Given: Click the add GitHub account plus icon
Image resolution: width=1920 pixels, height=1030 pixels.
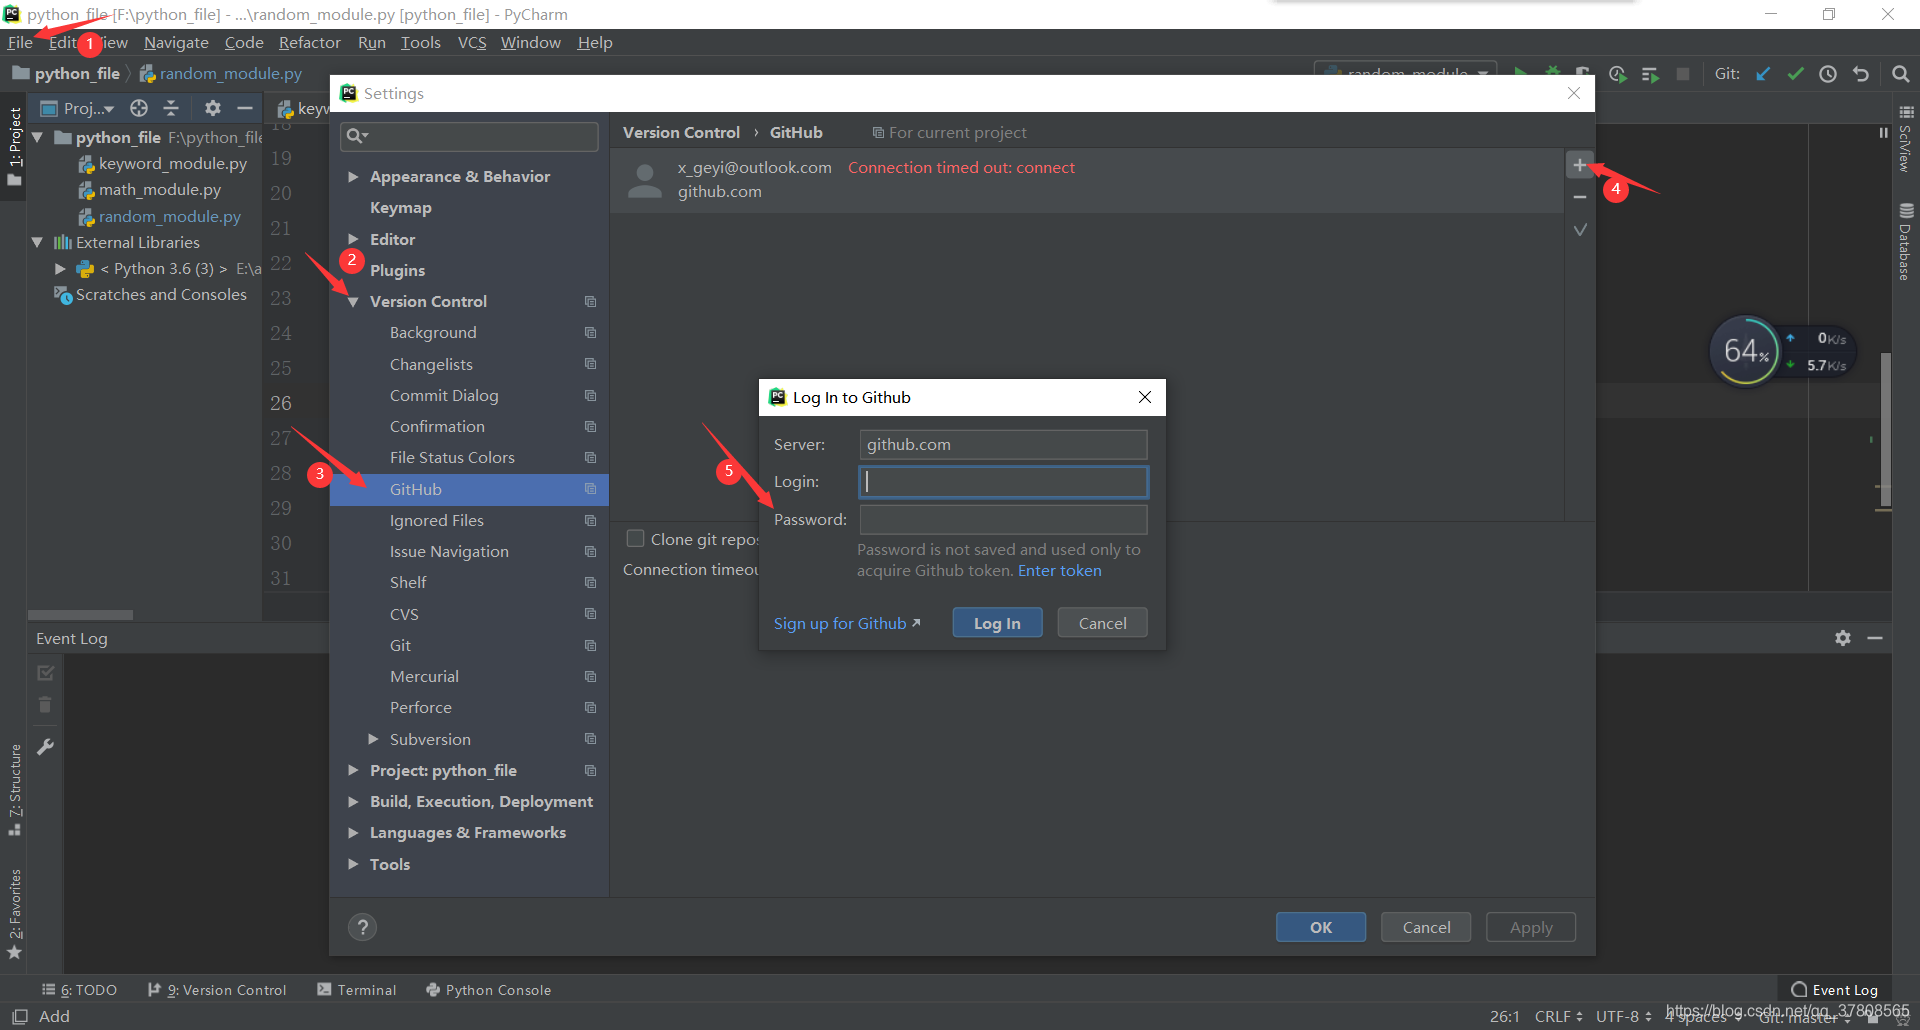Looking at the screenshot, I should pos(1580,166).
